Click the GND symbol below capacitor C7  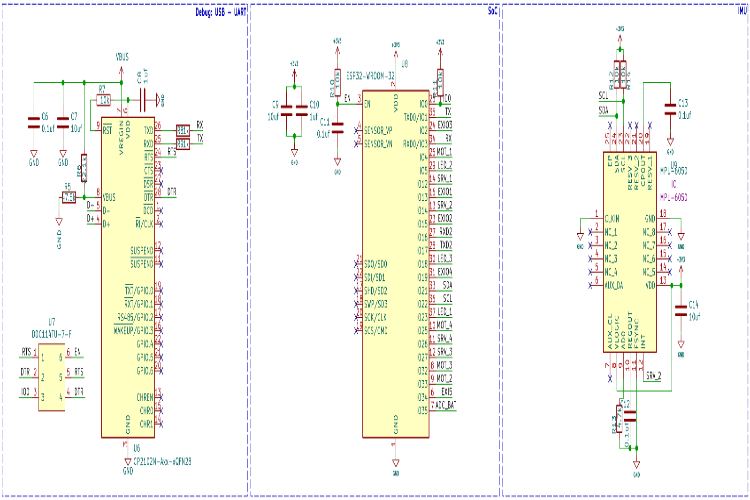pos(63,157)
